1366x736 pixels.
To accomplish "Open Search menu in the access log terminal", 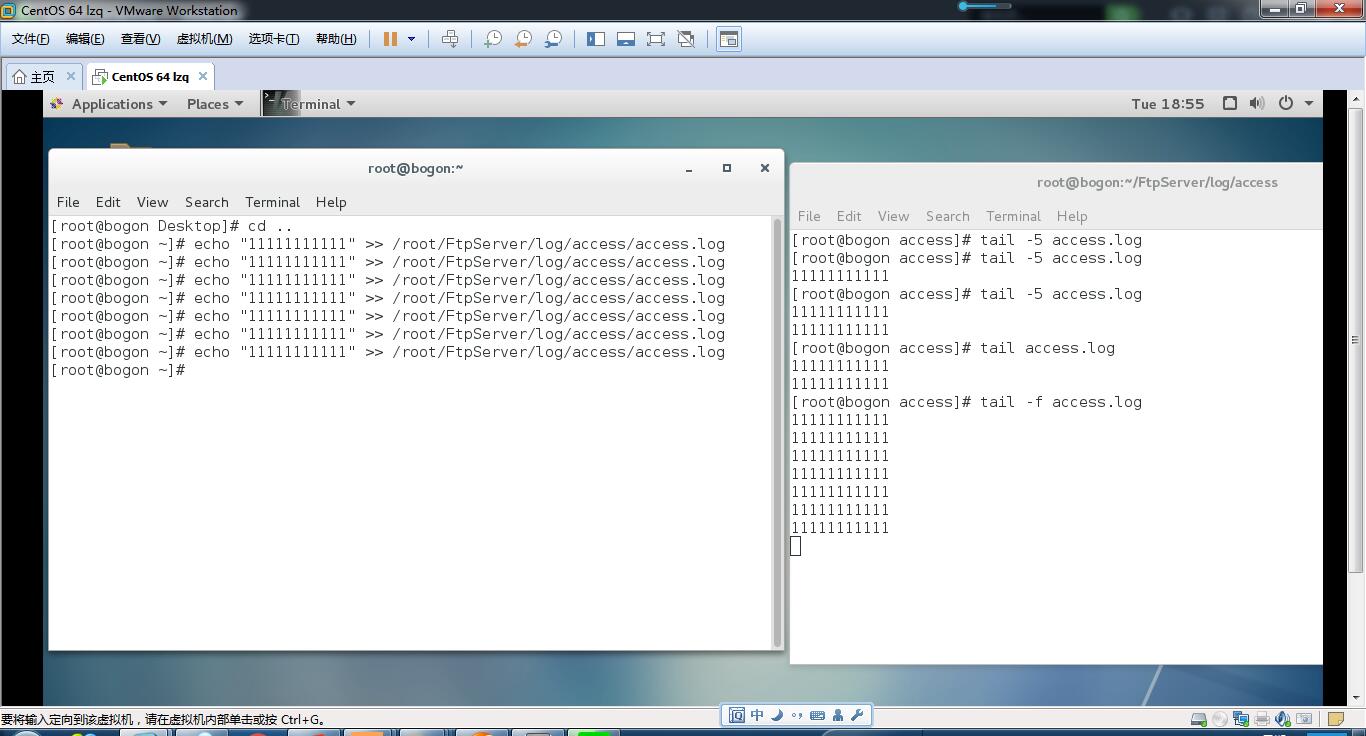I will coord(948,216).
